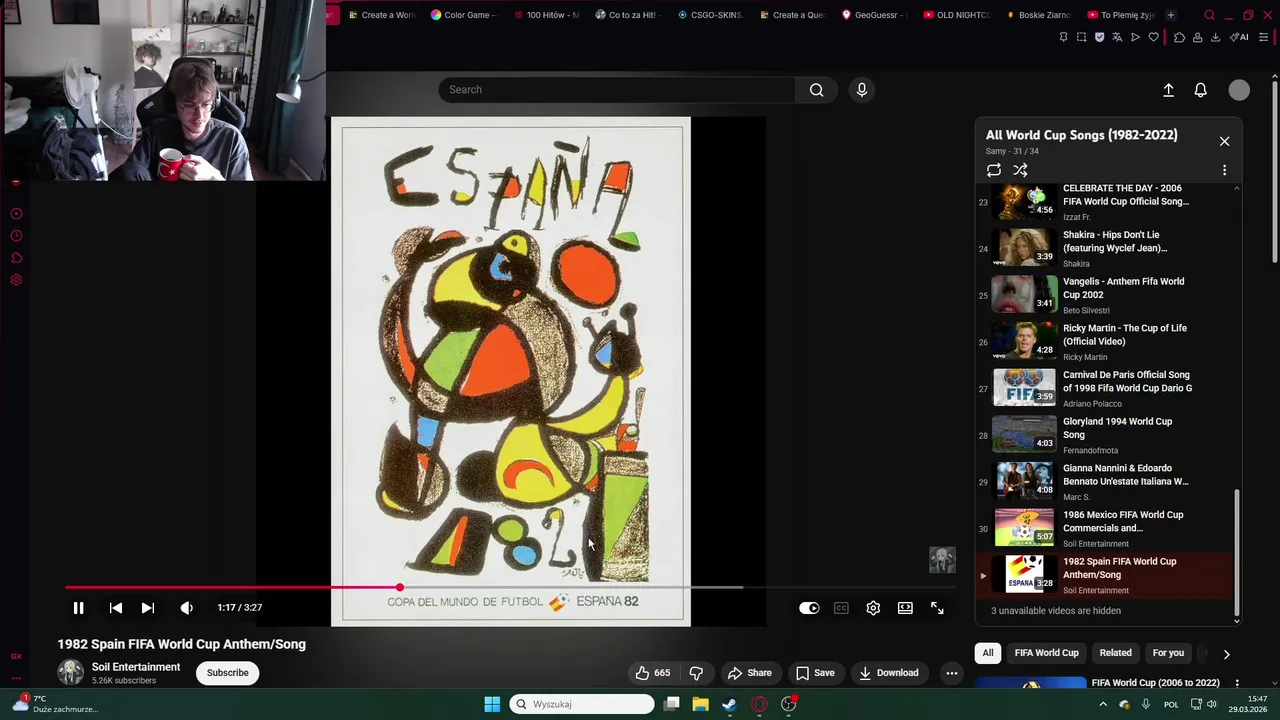Click the browser heart bookmark icon
The width and height of the screenshot is (1280, 720).
pos(1153,37)
